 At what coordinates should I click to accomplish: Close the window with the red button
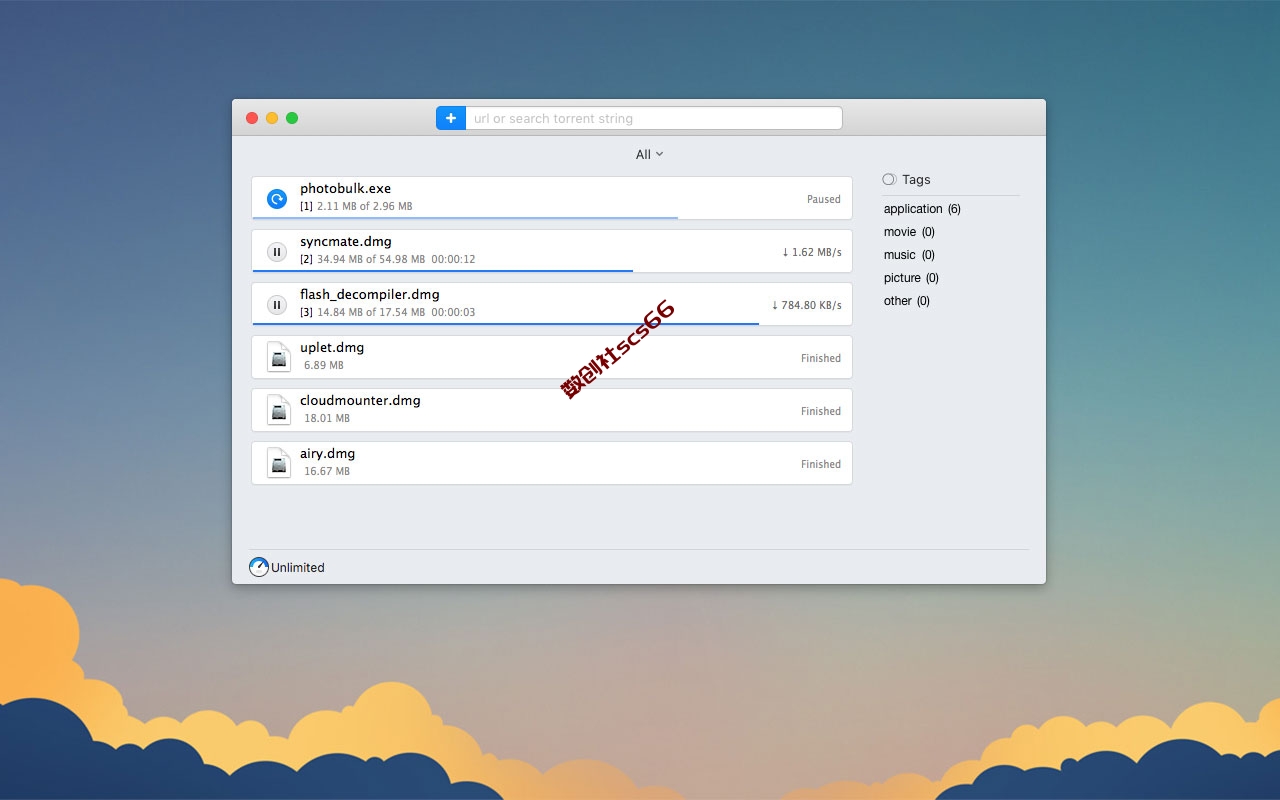click(x=252, y=118)
